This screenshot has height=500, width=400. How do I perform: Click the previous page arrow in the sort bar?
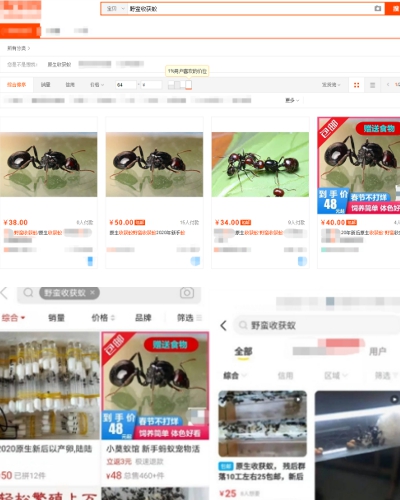[x=388, y=85]
